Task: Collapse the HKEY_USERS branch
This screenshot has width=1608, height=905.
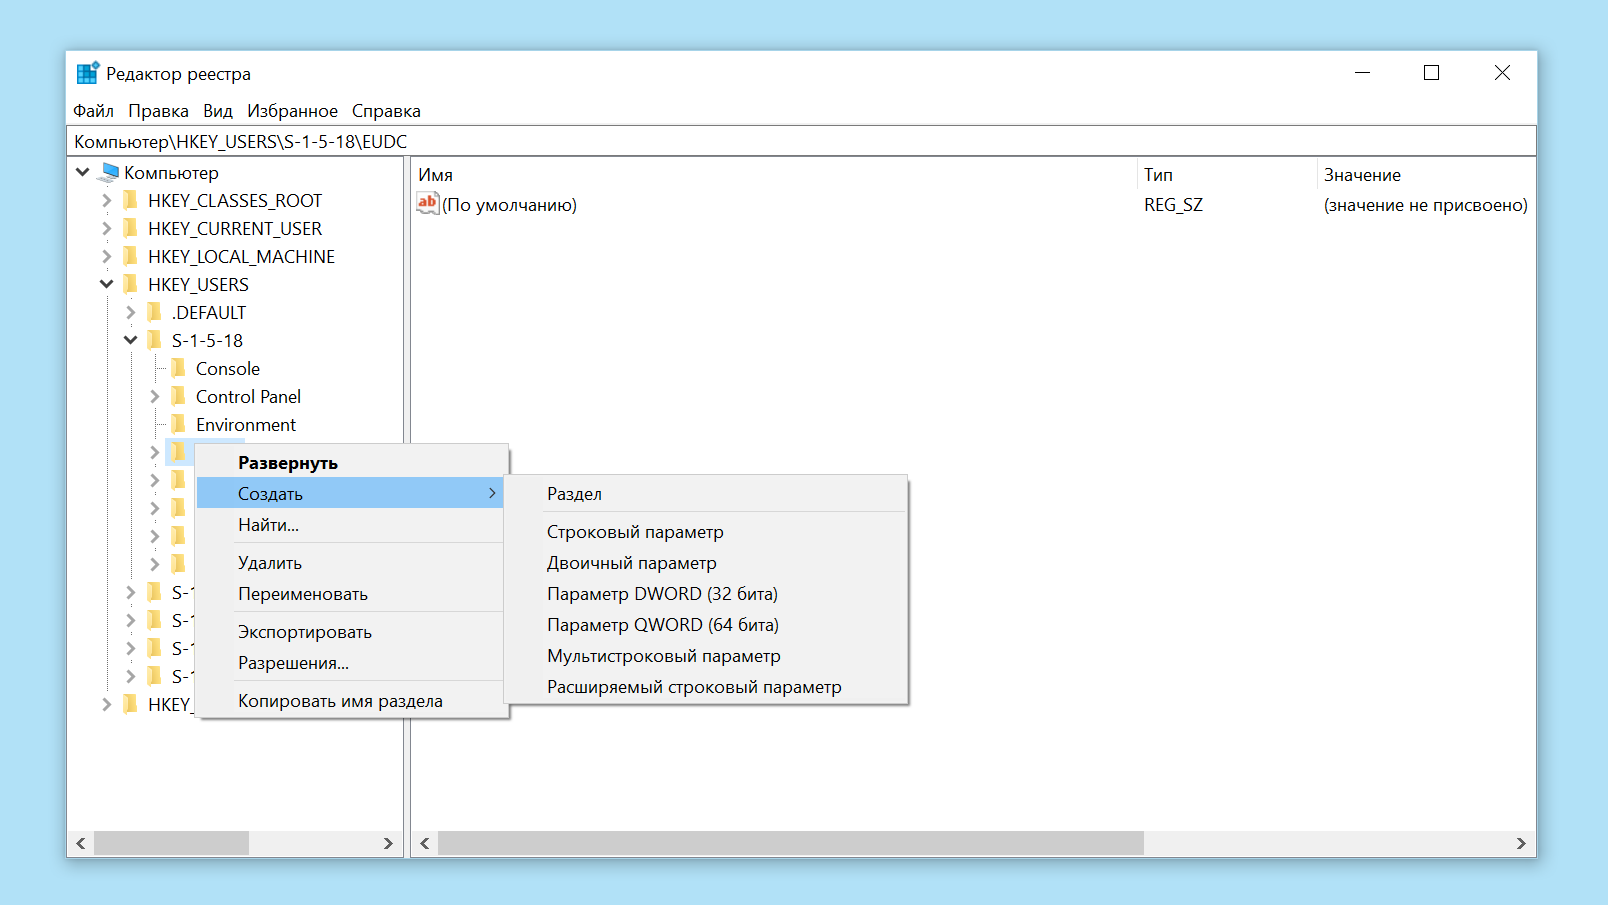Action: coord(107,284)
